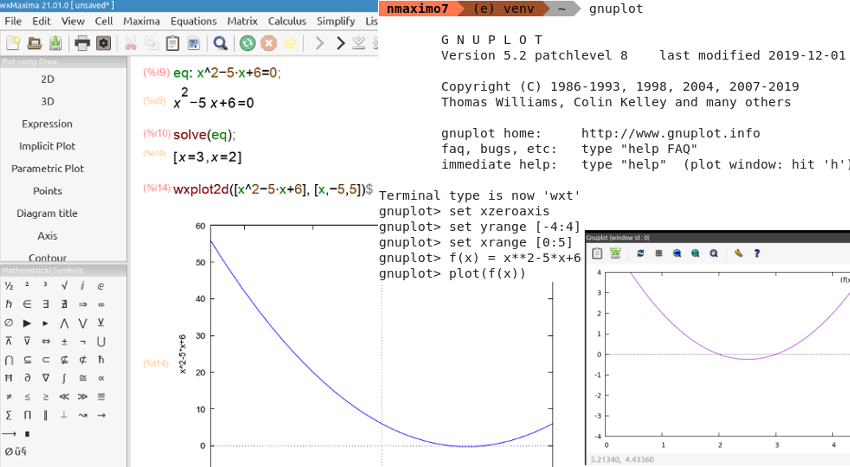
Task: Insert the summation sigma symbol
Action: tap(9, 415)
